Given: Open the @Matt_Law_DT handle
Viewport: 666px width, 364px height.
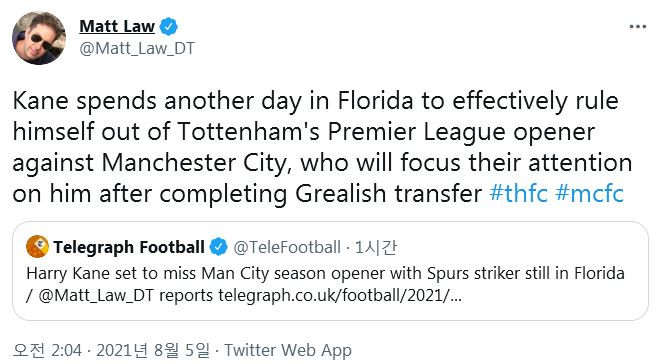Looking at the screenshot, I should click(137, 48).
